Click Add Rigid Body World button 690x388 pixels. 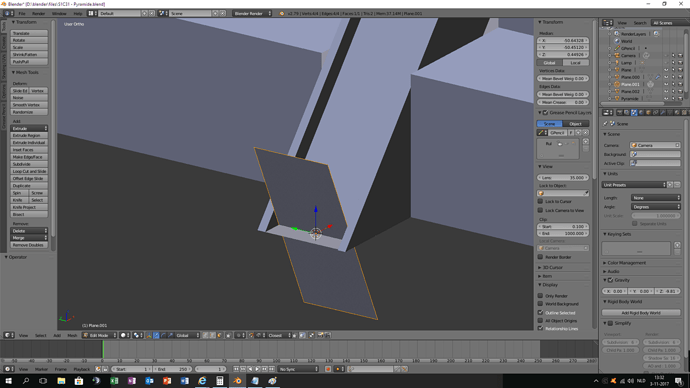coord(641,313)
